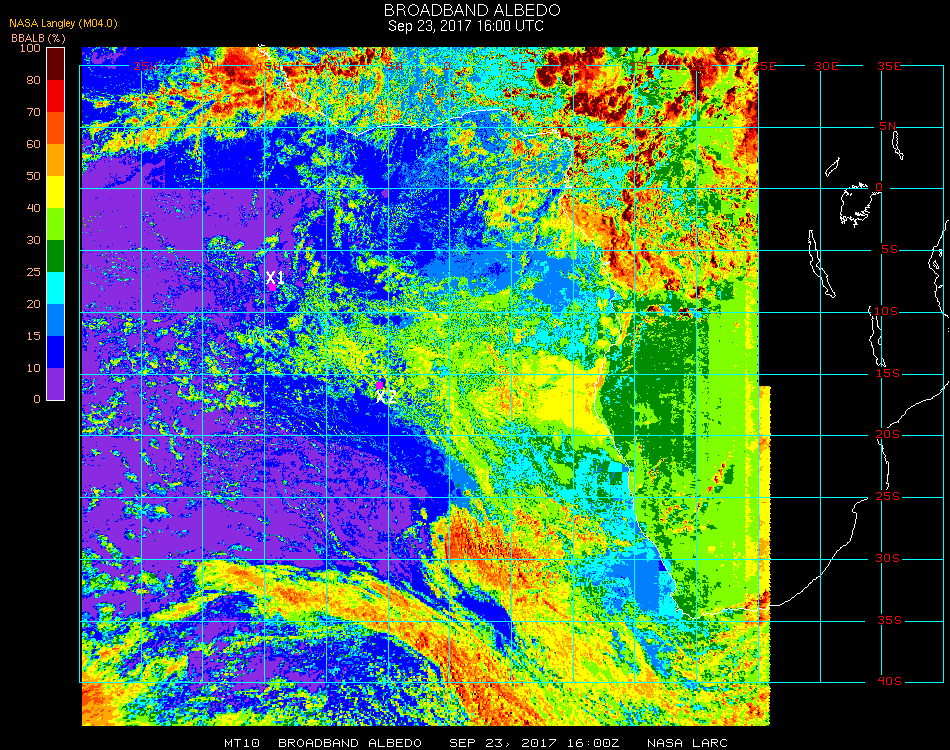Screen dimensions: 950x750
Task: Click legend value 10
Action: tap(33, 368)
